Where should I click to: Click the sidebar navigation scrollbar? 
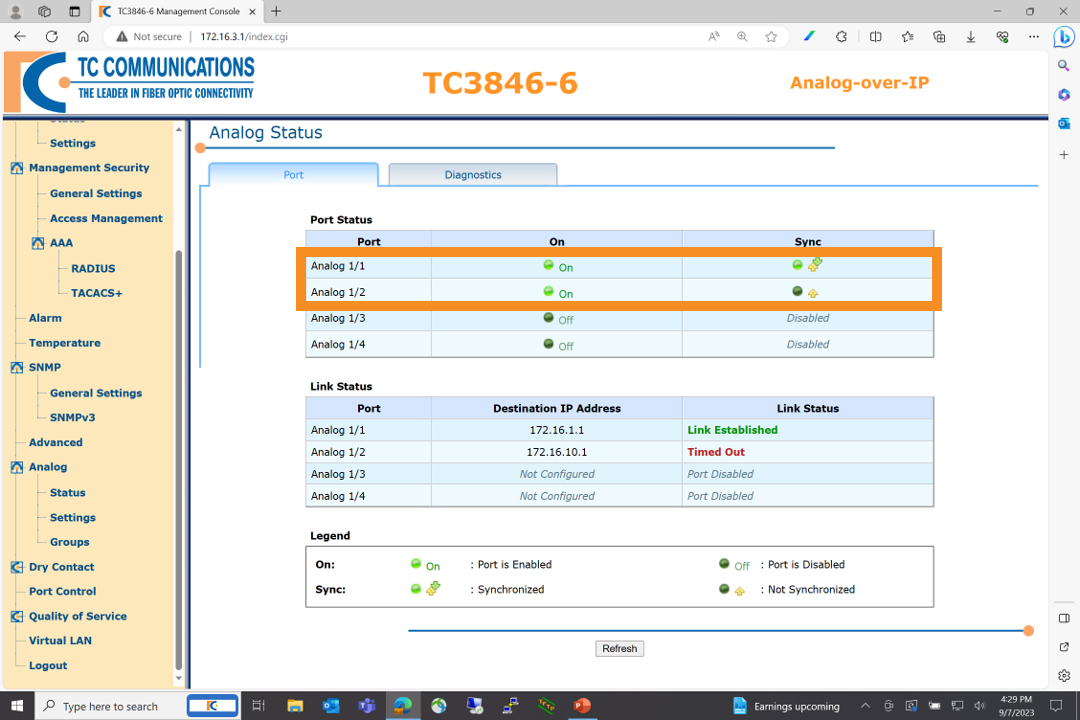pyautogui.click(x=178, y=459)
